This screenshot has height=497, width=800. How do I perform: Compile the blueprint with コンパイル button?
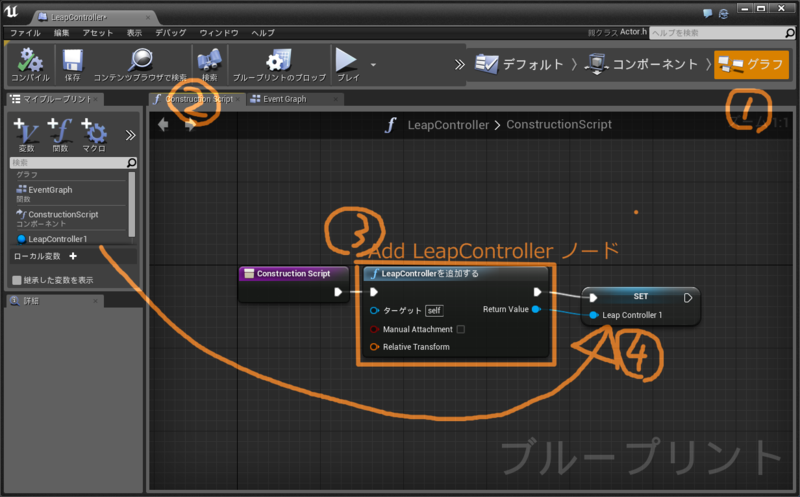coord(30,64)
